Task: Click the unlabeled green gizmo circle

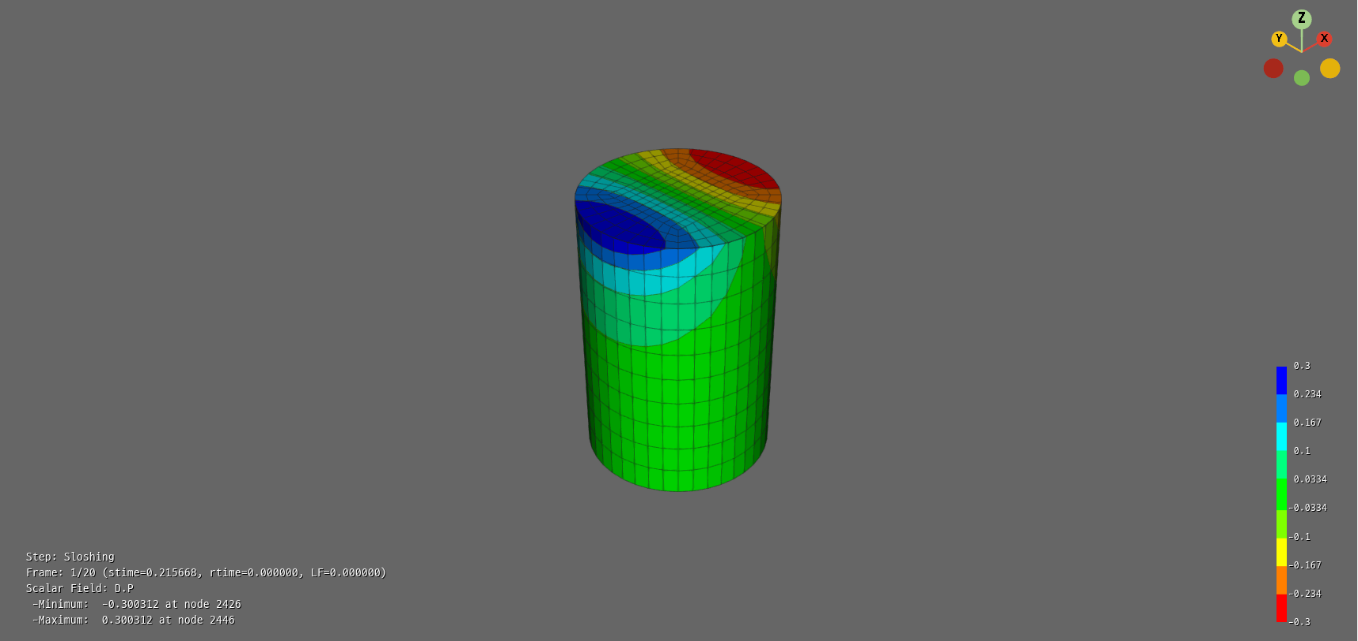Action: pyautogui.click(x=1301, y=78)
